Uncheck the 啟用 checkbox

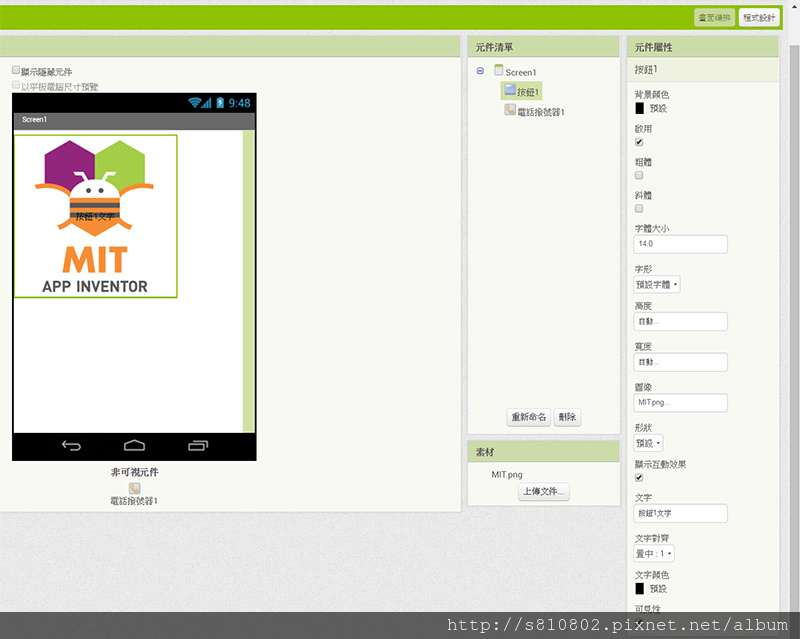click(x=639, y=142)
